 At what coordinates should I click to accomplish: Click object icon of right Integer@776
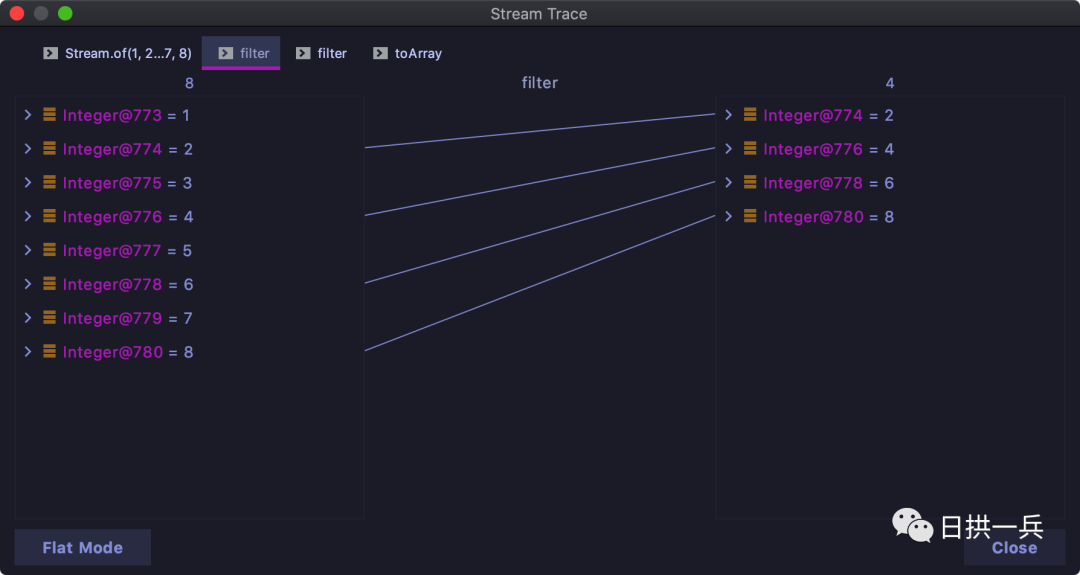tap(750, 148)
